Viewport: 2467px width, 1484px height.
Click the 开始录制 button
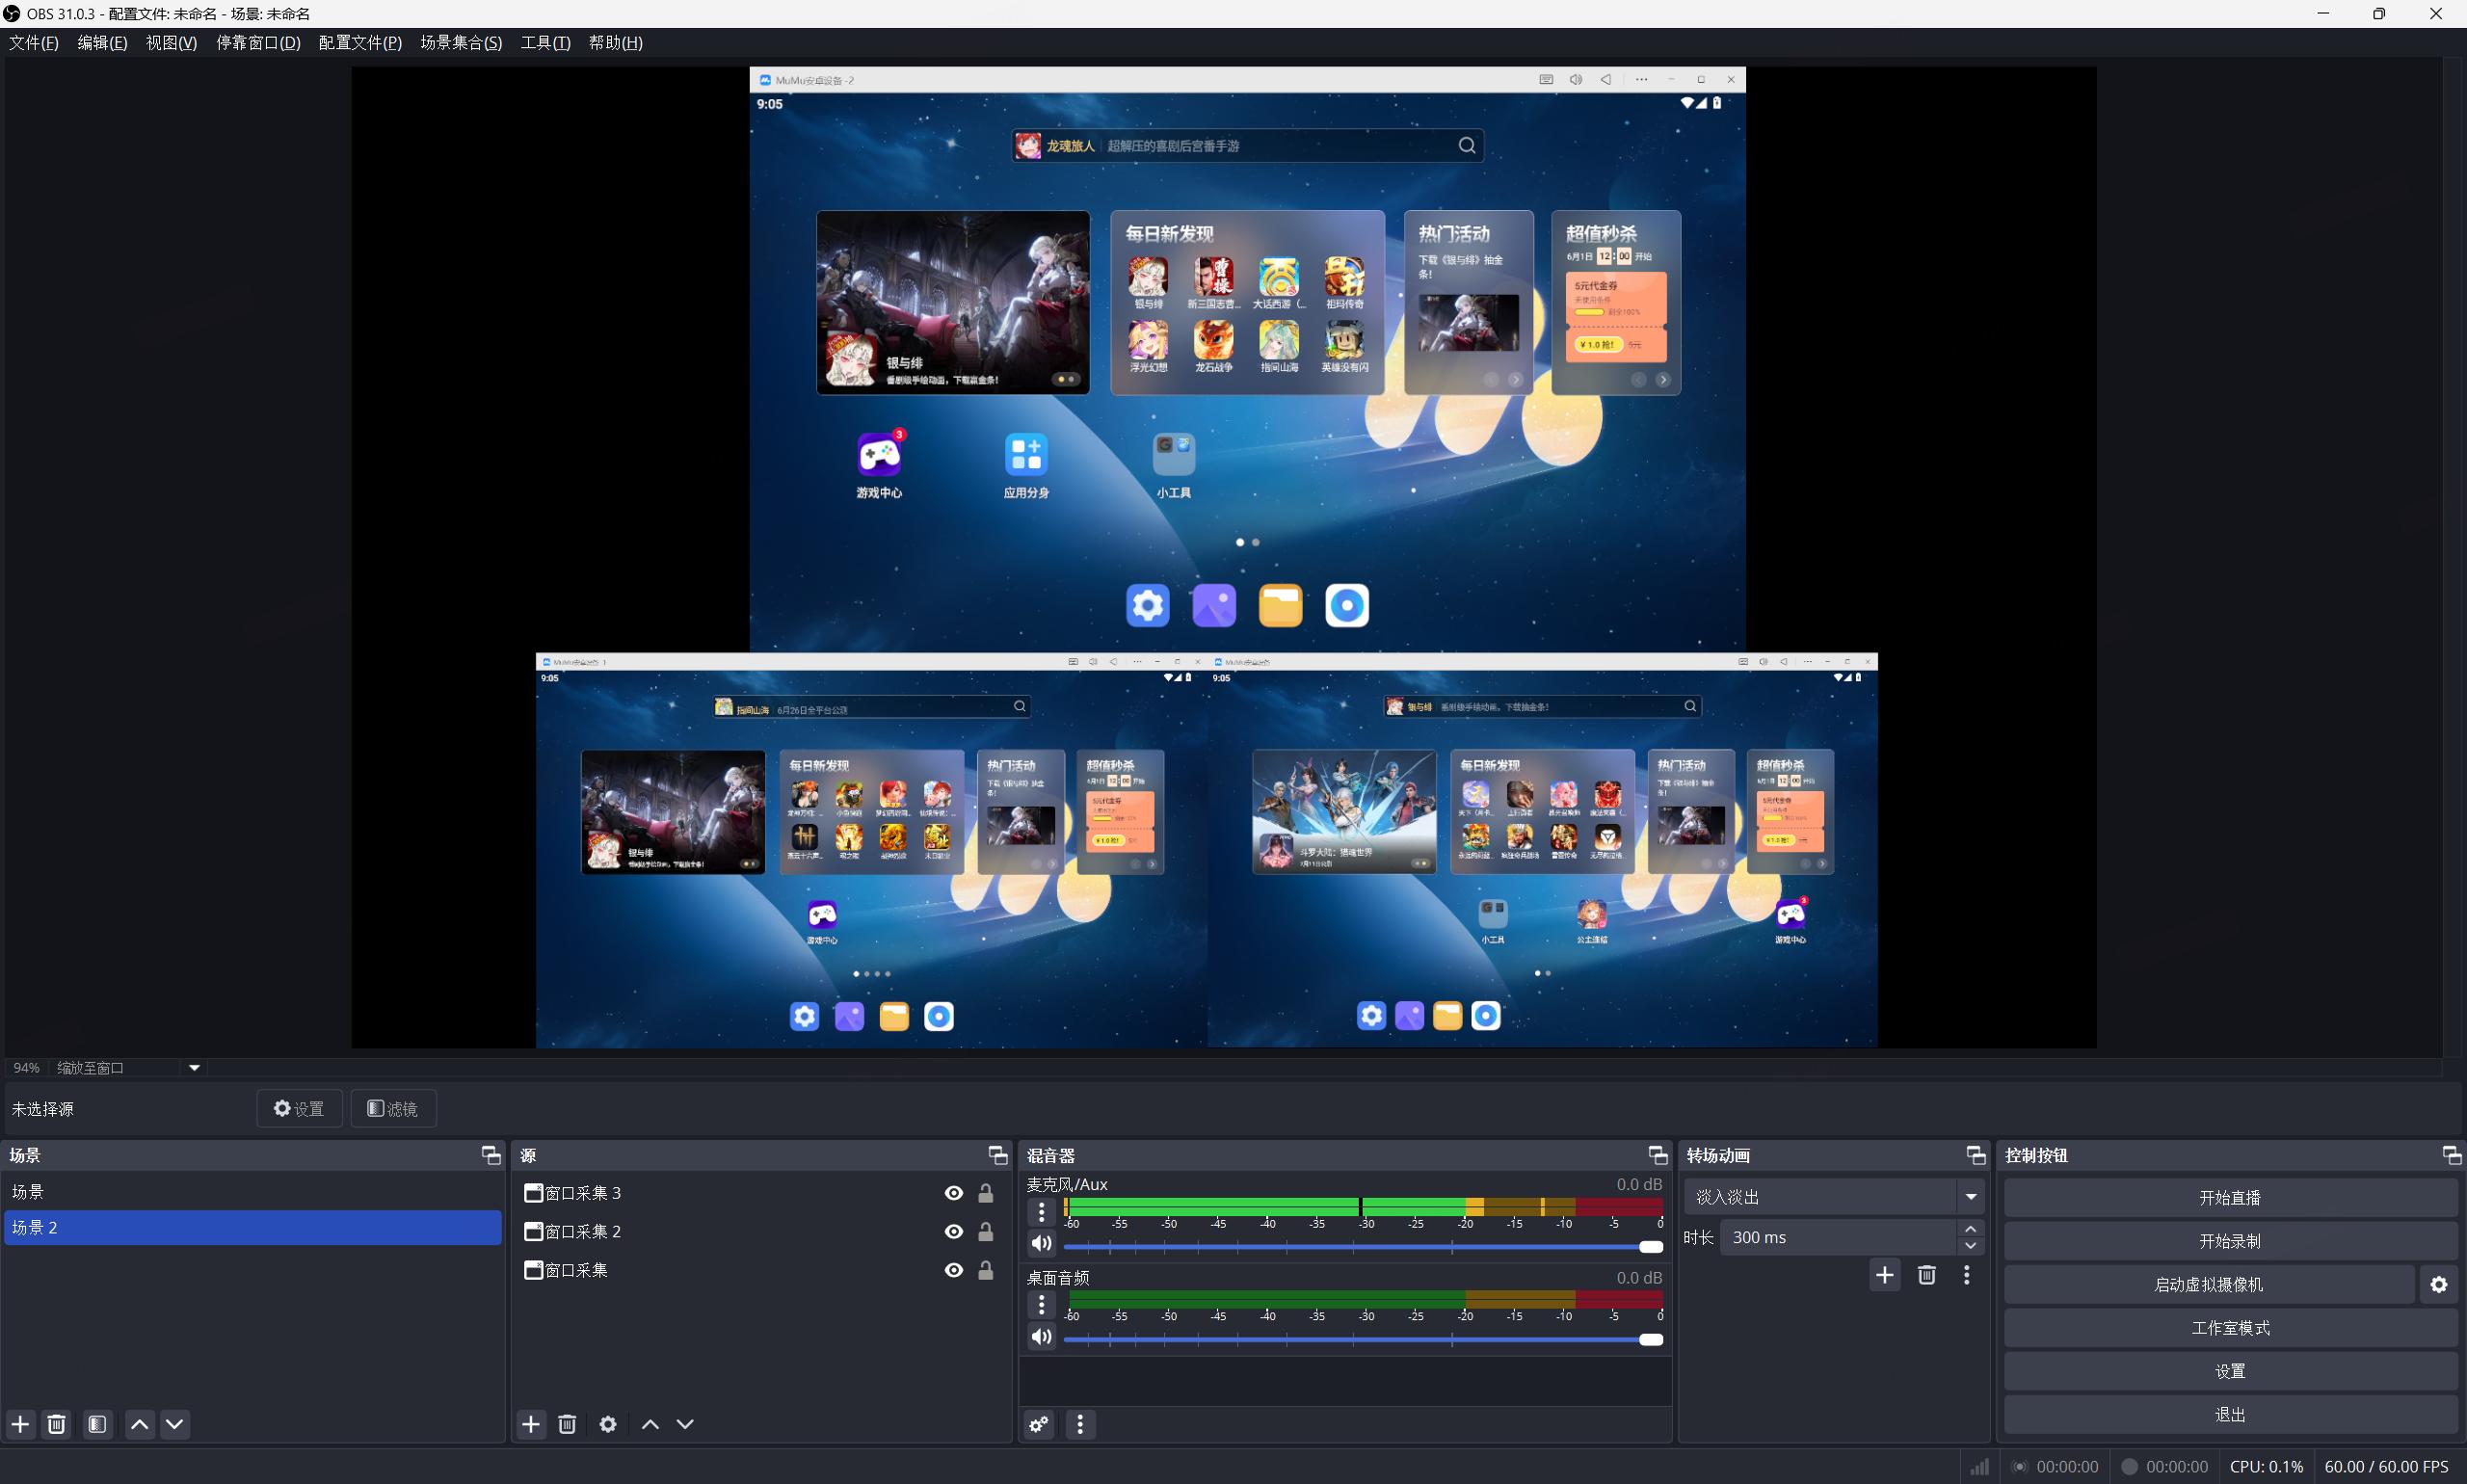pos(2229,1241)
